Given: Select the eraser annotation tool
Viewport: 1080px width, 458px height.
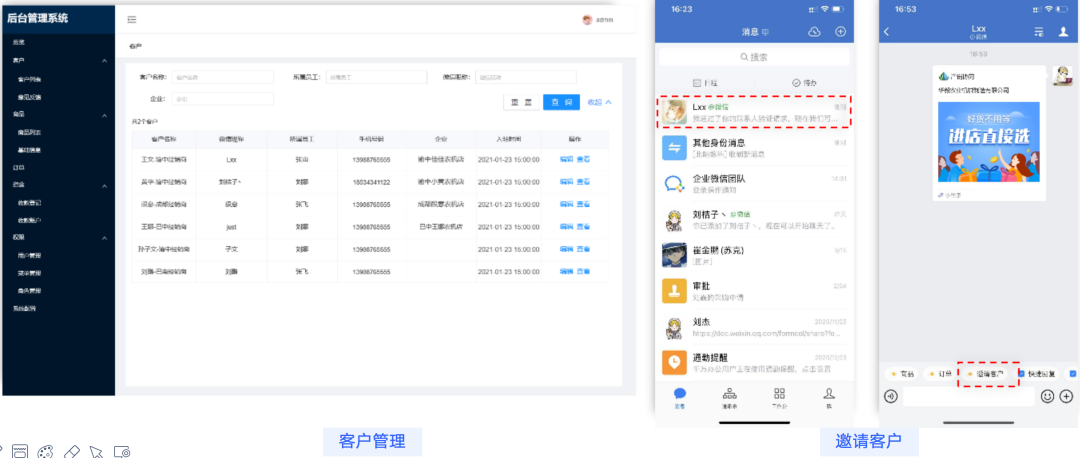Looking at the screenshot, I should click(x=72, y=452).
